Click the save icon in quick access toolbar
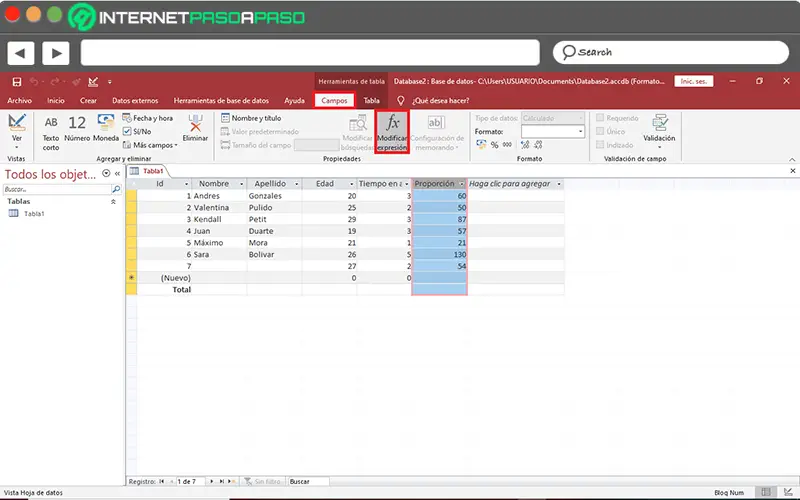 point(17,81)
